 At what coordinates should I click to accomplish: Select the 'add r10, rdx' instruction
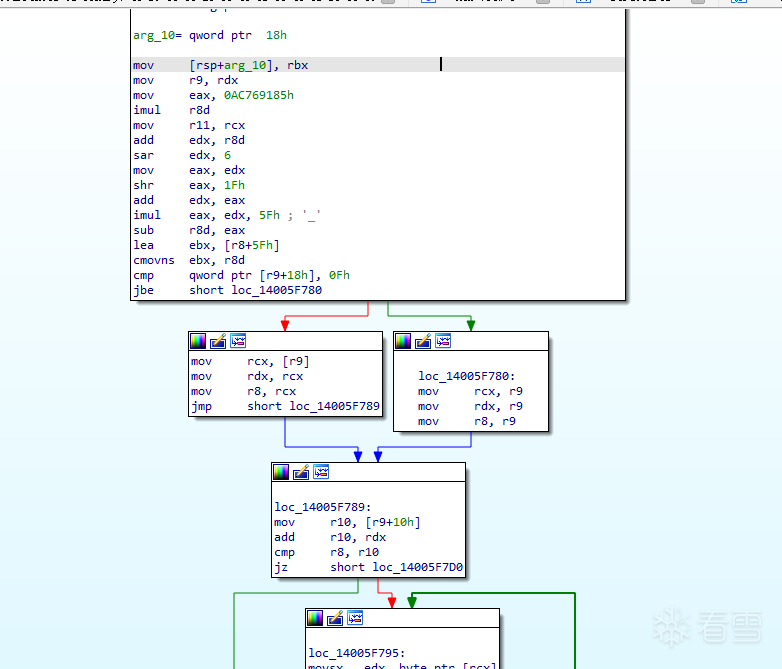point(330,537)
